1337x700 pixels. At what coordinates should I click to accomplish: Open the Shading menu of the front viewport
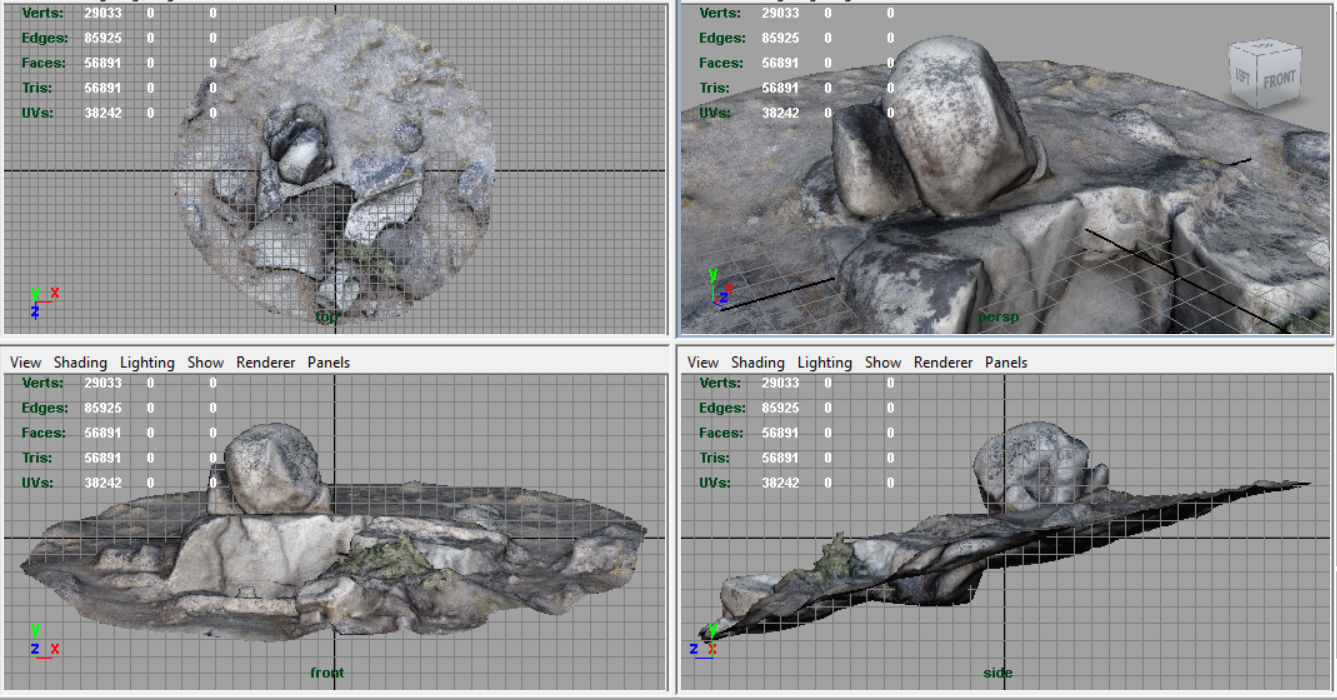[80, 362]
